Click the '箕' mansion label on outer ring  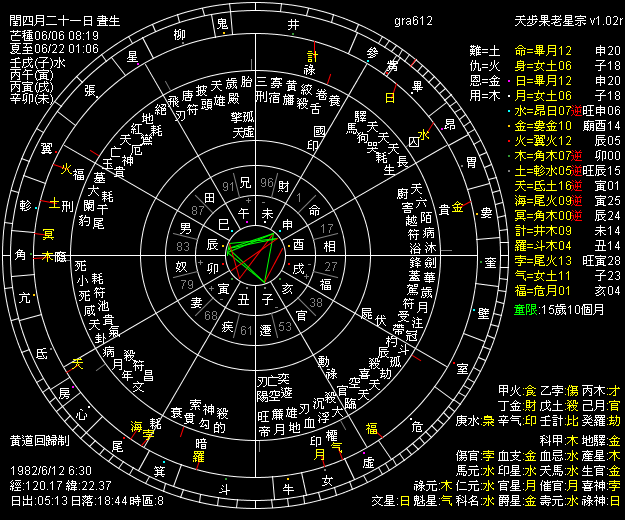(x=159, y=471)
